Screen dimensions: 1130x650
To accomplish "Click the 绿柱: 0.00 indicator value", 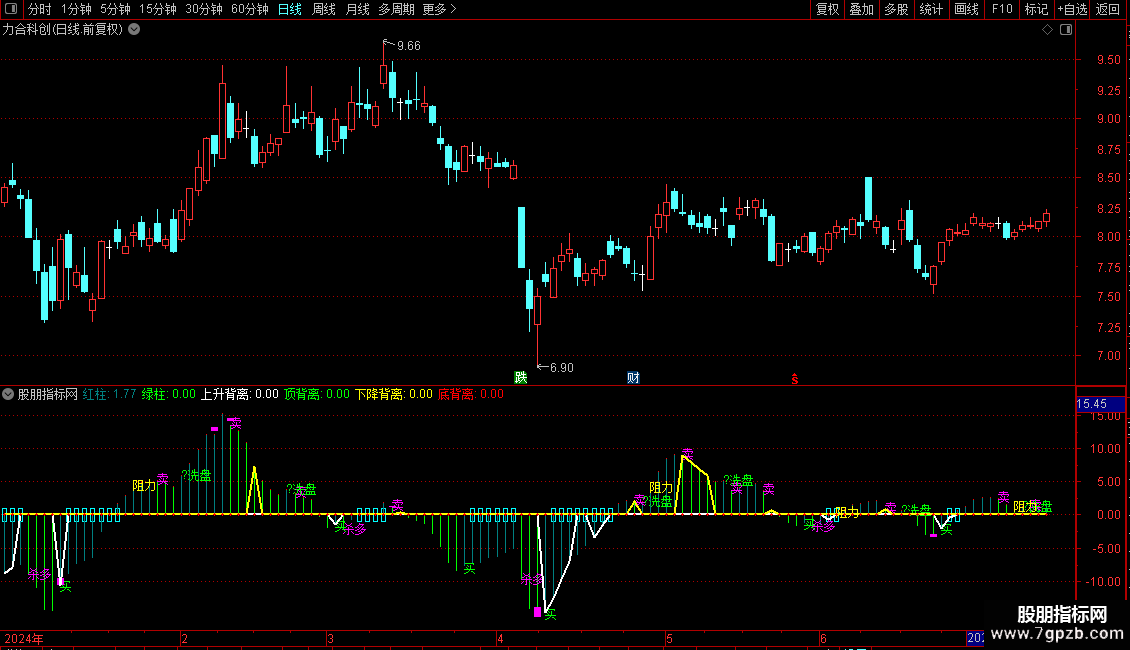I will point(168,394).
